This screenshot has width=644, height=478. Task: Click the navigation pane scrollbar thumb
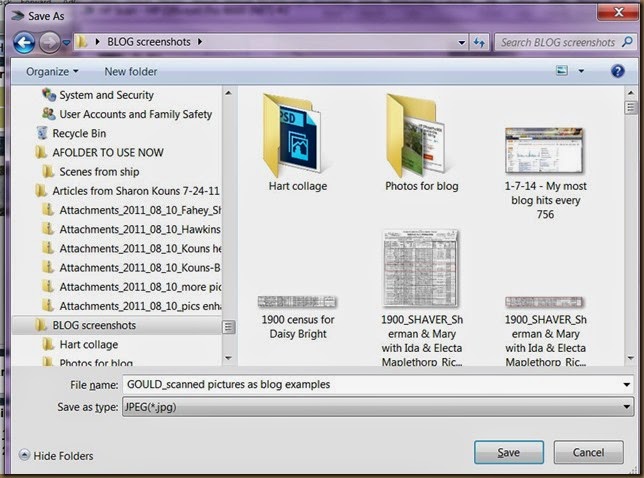coord(228,327)
